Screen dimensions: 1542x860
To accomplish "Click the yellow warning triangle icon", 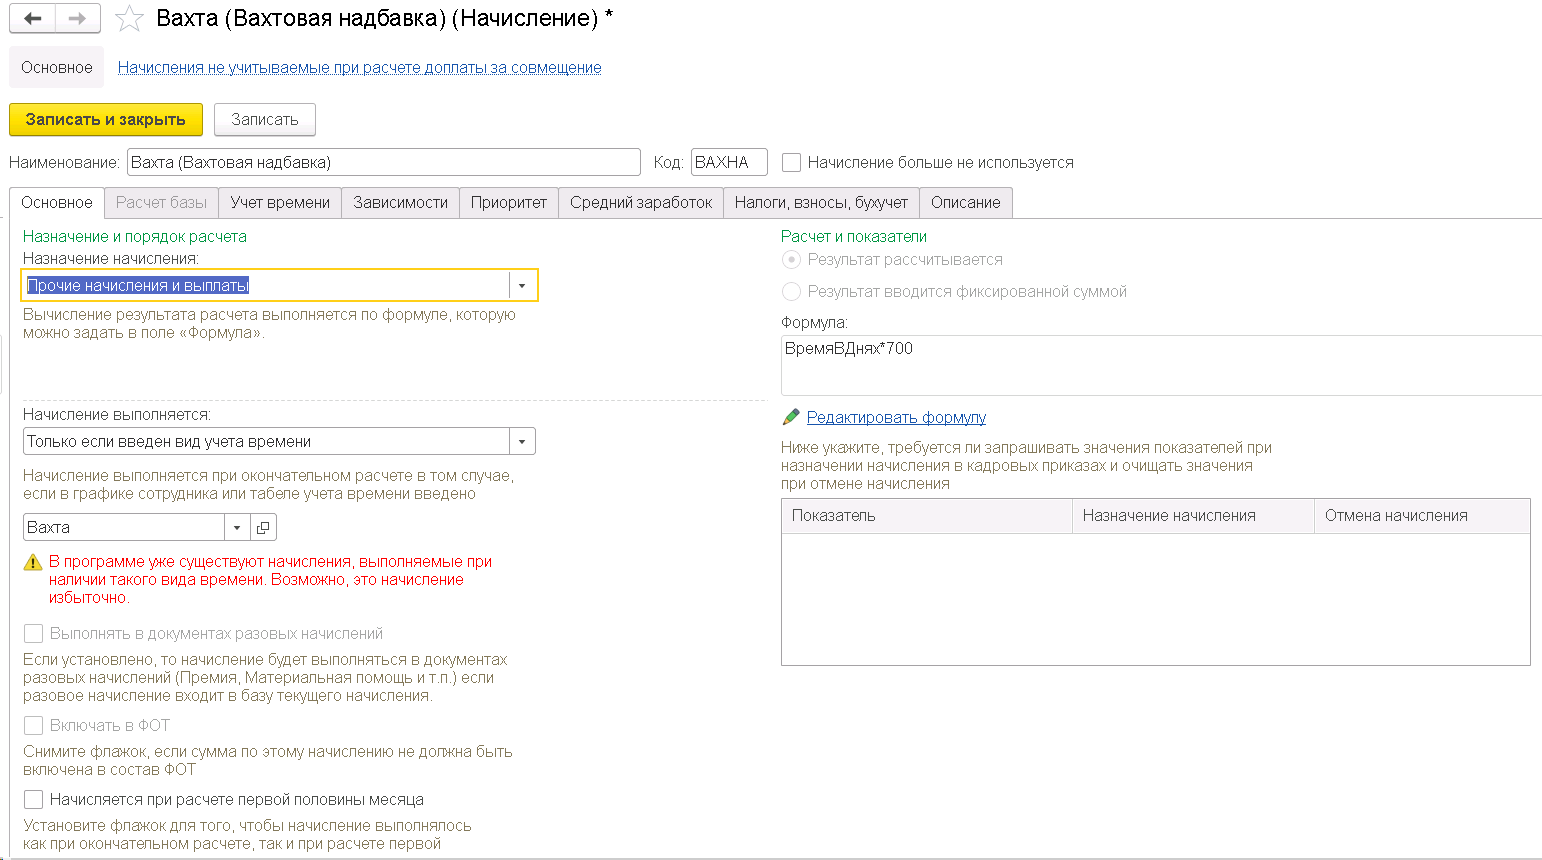I will click(x=33, y=563).
